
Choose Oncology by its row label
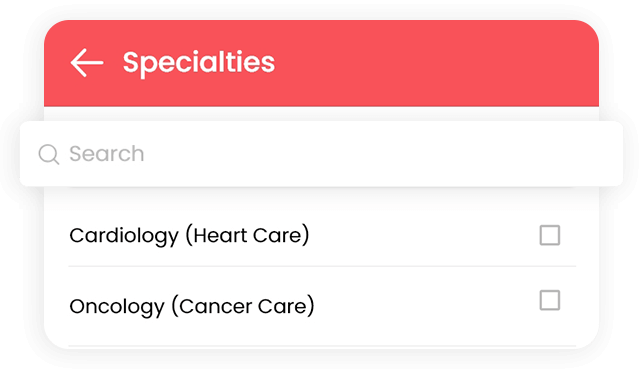(192, 306)
